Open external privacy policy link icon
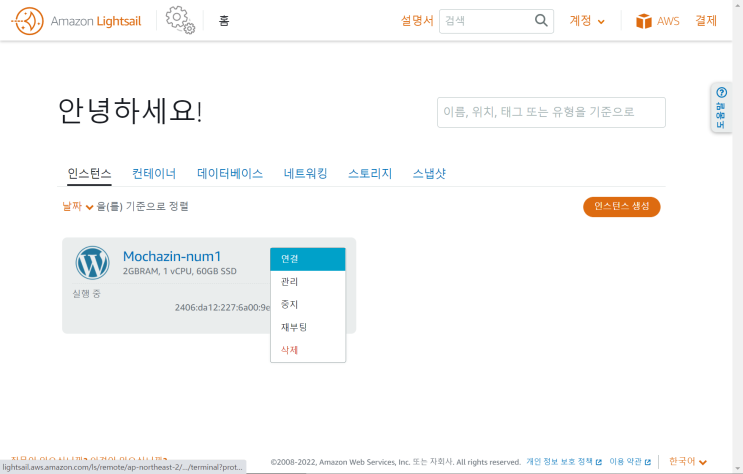The image size is (743, 474). (598, 462)
